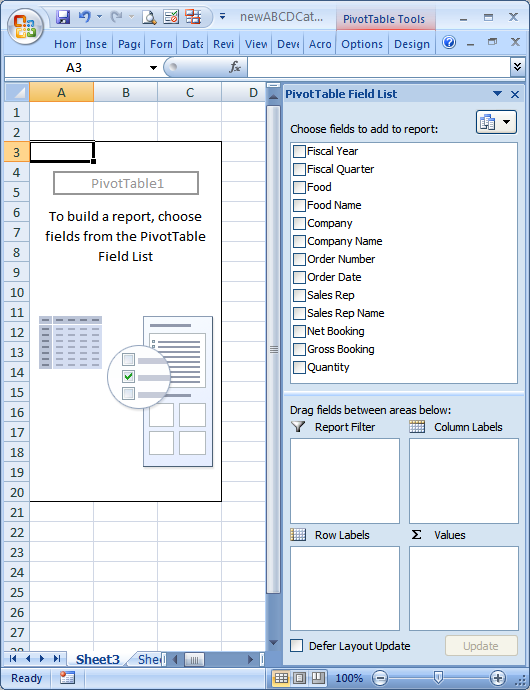Click vertical scrollbar up arrow
The width and height of the screenshot is (530, 690).
click(273, 97)
